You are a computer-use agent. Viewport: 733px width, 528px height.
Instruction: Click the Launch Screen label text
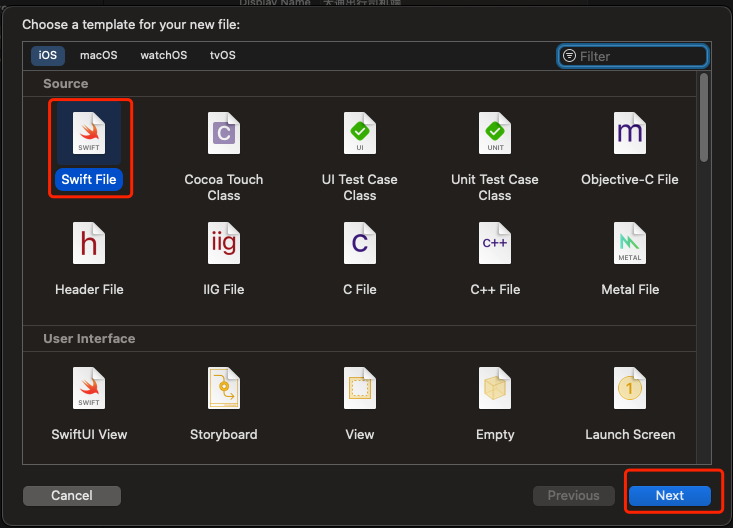pyautogui.click(x=630, y=434)
